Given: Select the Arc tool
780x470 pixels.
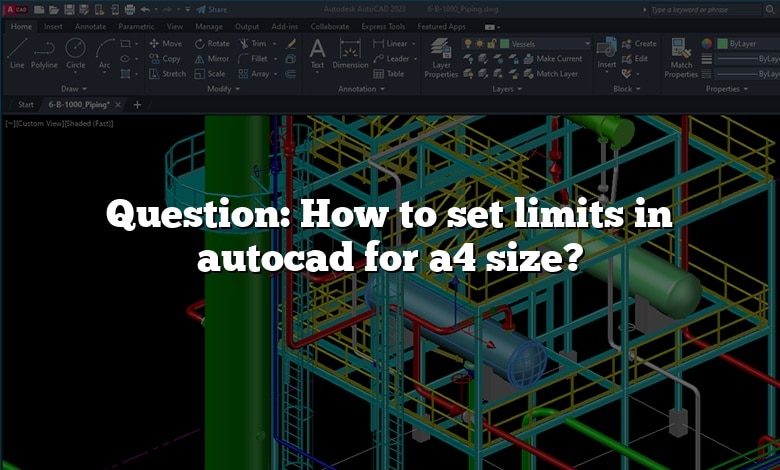Looking at the screenshot, I should pos(104,53).
